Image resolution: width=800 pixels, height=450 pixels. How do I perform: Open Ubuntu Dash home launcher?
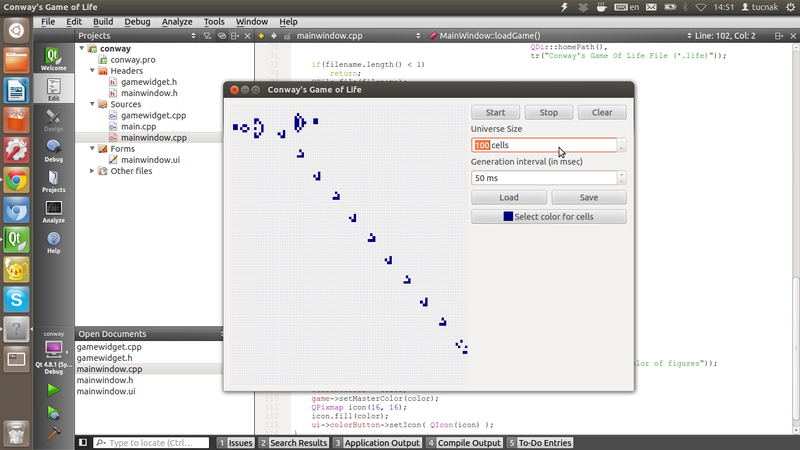(16, 31)
